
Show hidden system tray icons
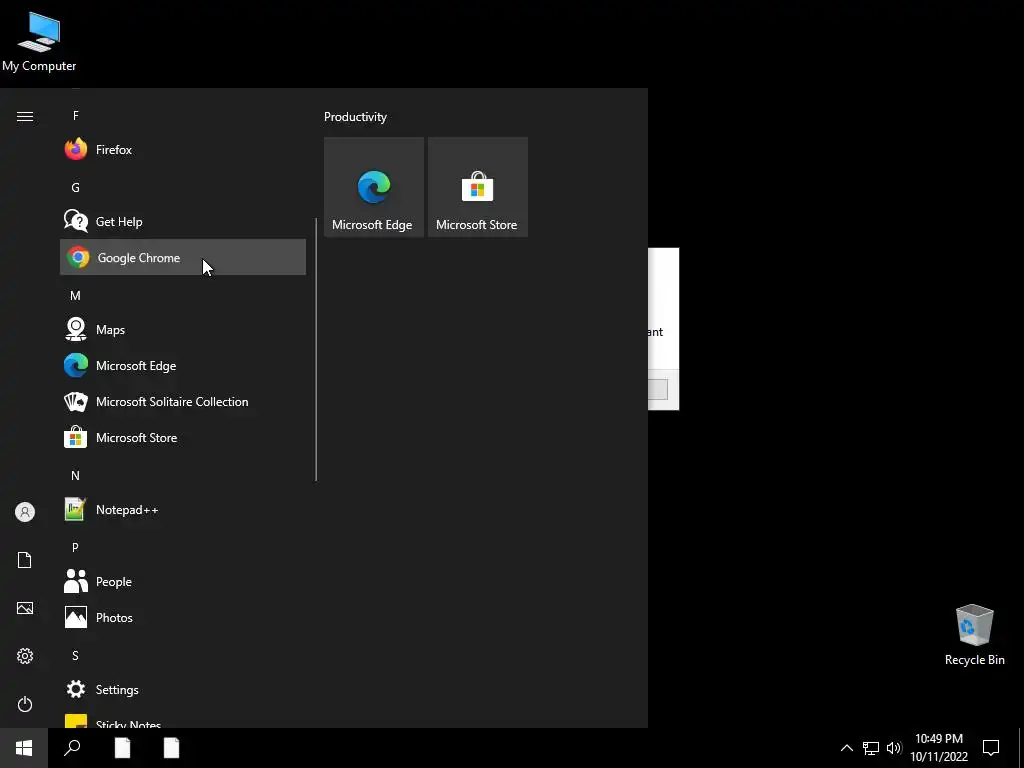pyautogui.click(x=846, y=748)
